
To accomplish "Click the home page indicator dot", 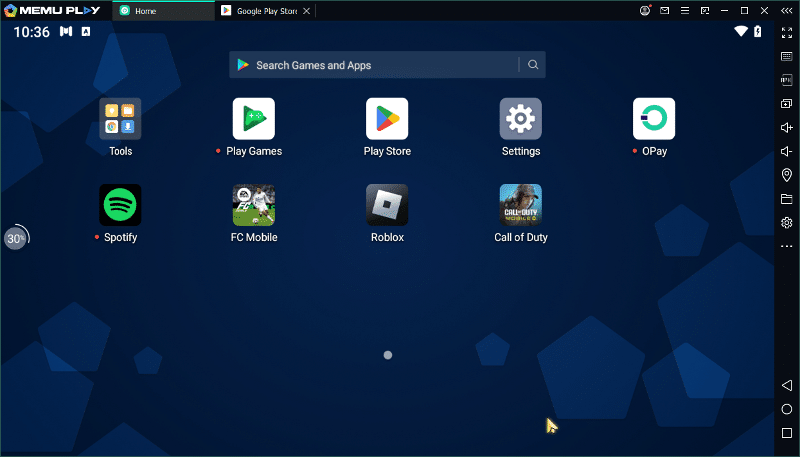I will coord(388,355).
